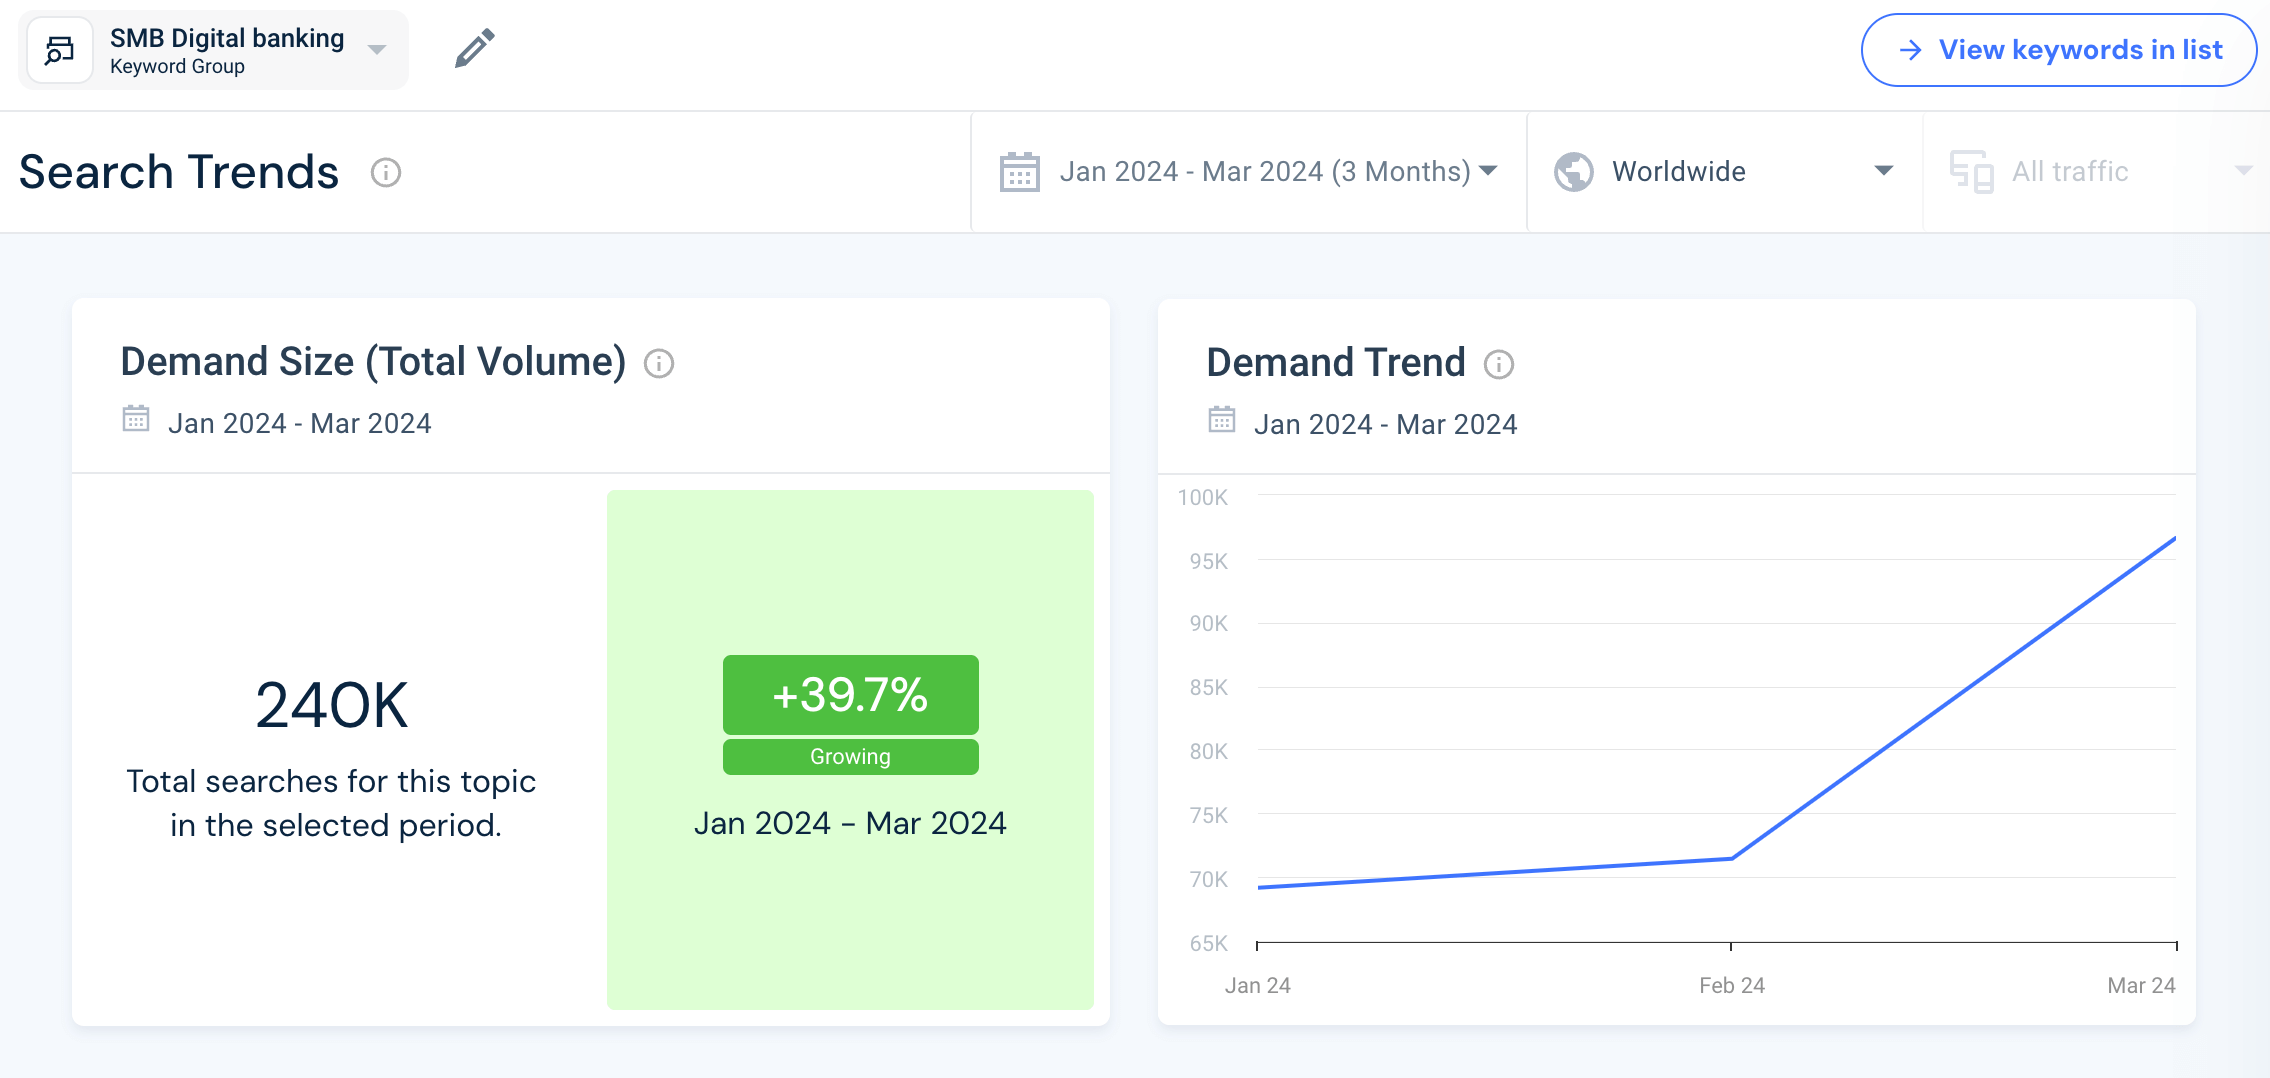Click the calendar icon under Demand Trend title
Viewport: 2270px width, 1078px height.
tap(1222, 423)
